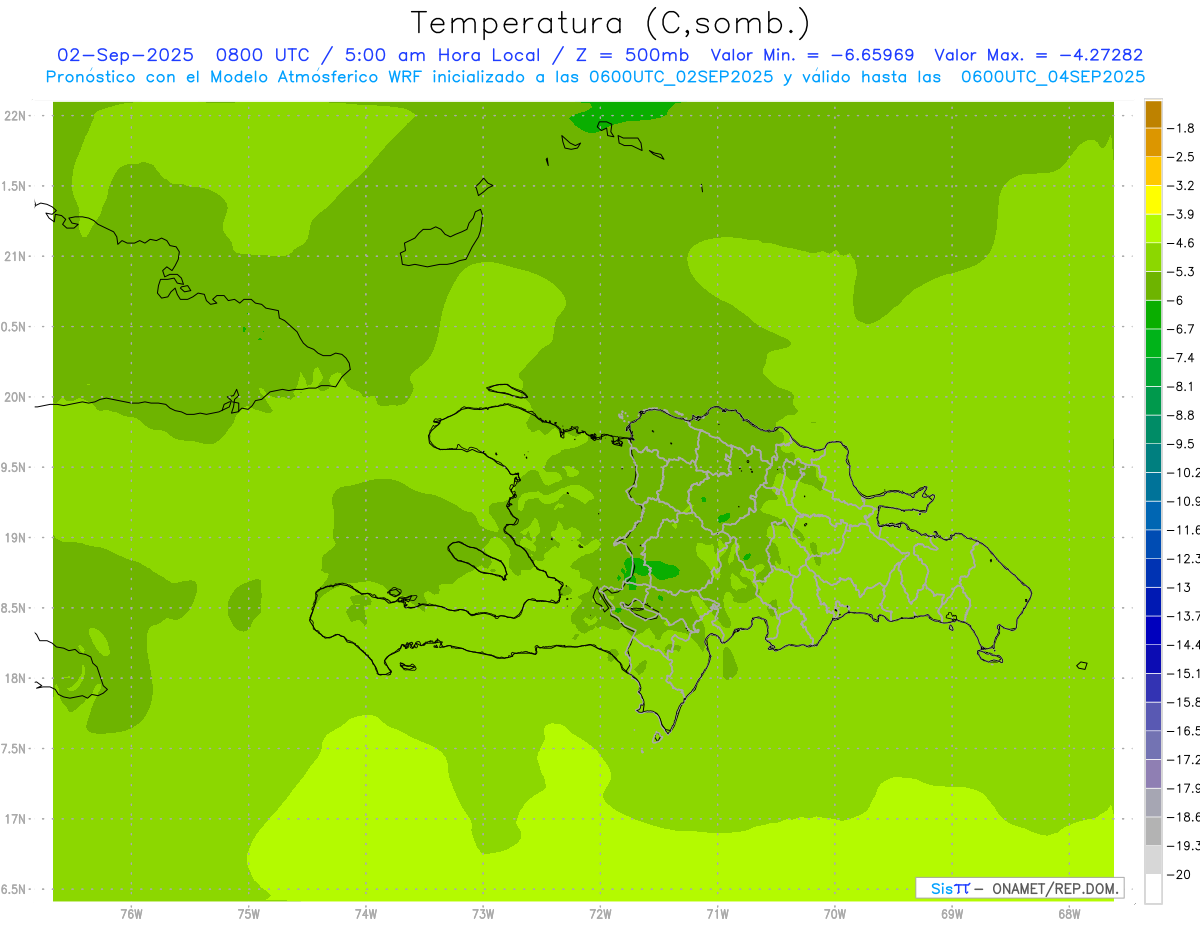This screenshot has width=1200, height=927.
Task: Click the 17N latitude axis label
Action: click(15, 819)
